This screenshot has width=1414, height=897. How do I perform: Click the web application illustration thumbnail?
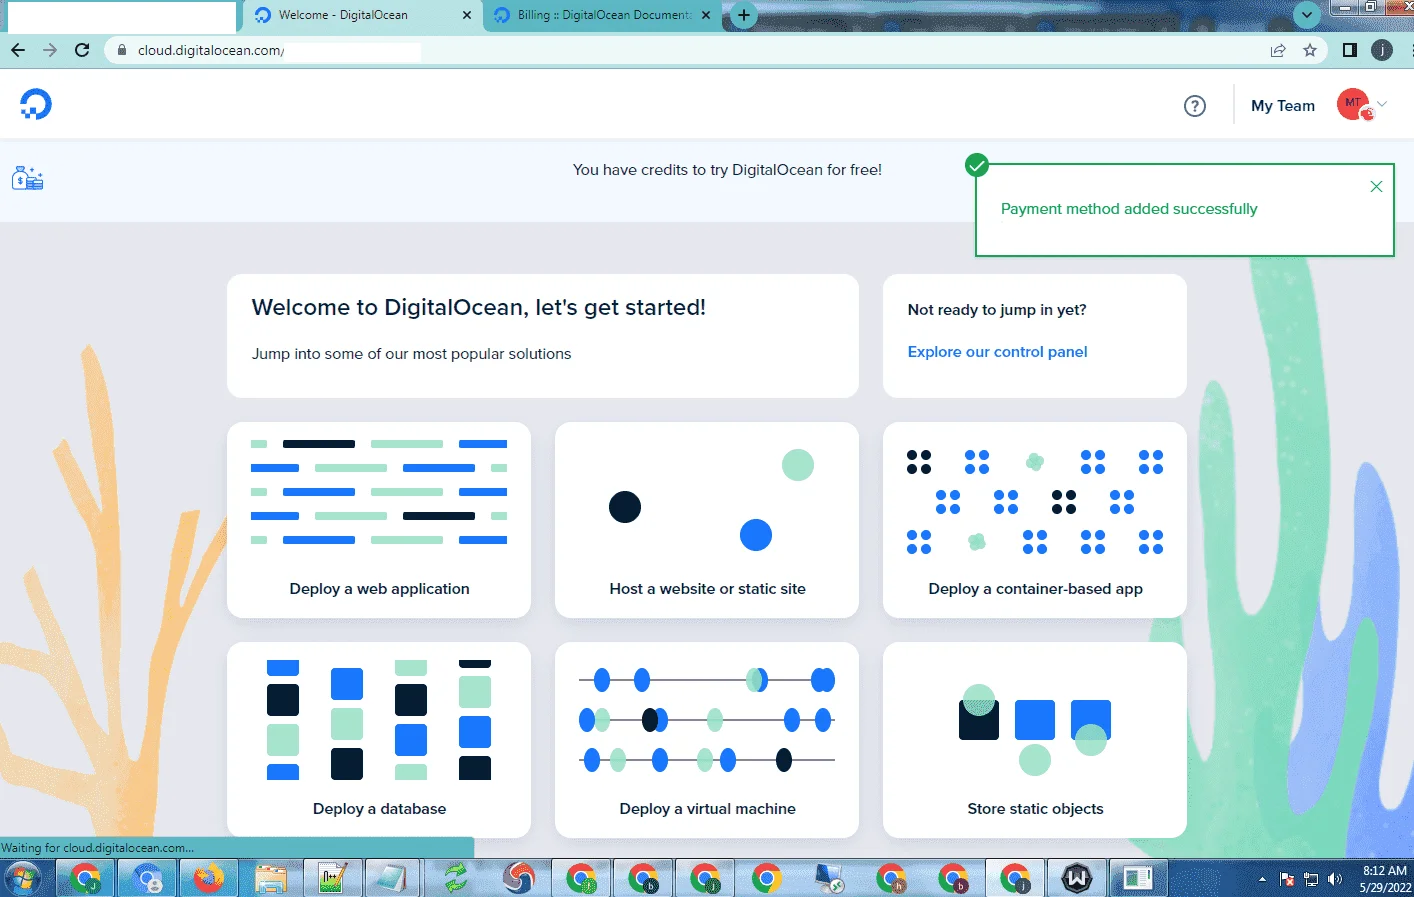coord(379,492)
